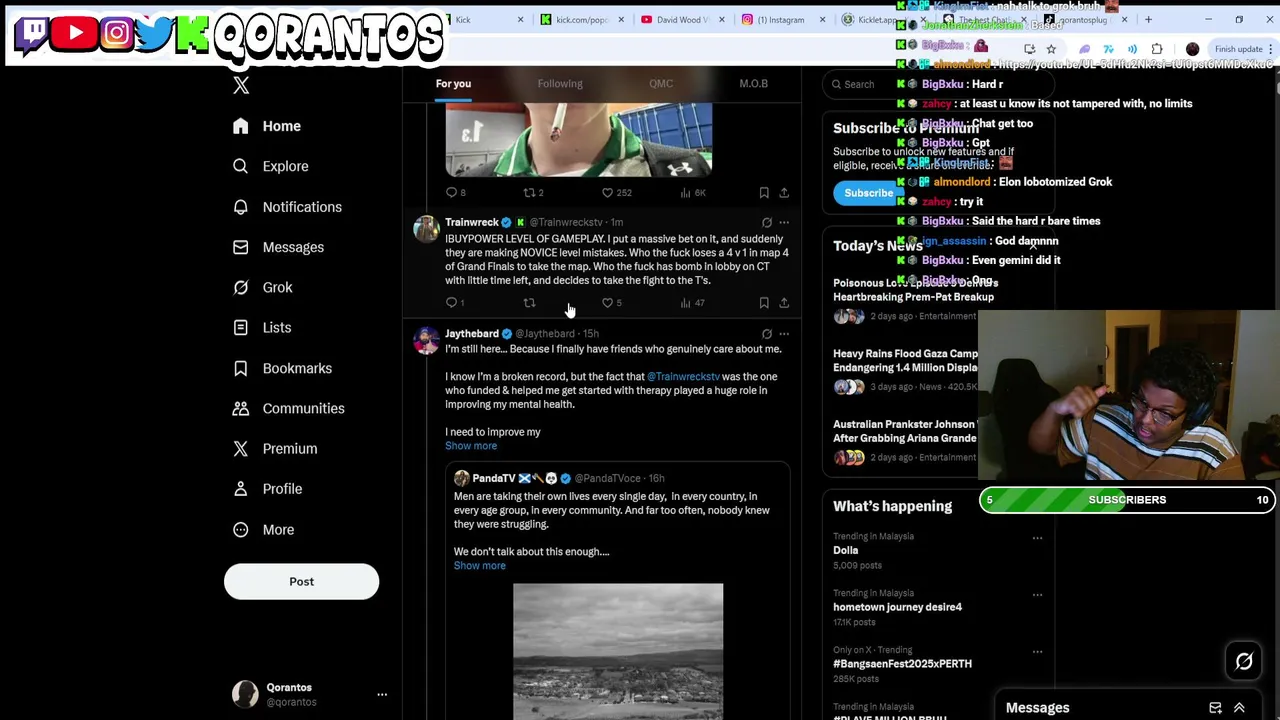Open Communities in the sidebar
Viewport: 1280px width, 720px height.
288,408
